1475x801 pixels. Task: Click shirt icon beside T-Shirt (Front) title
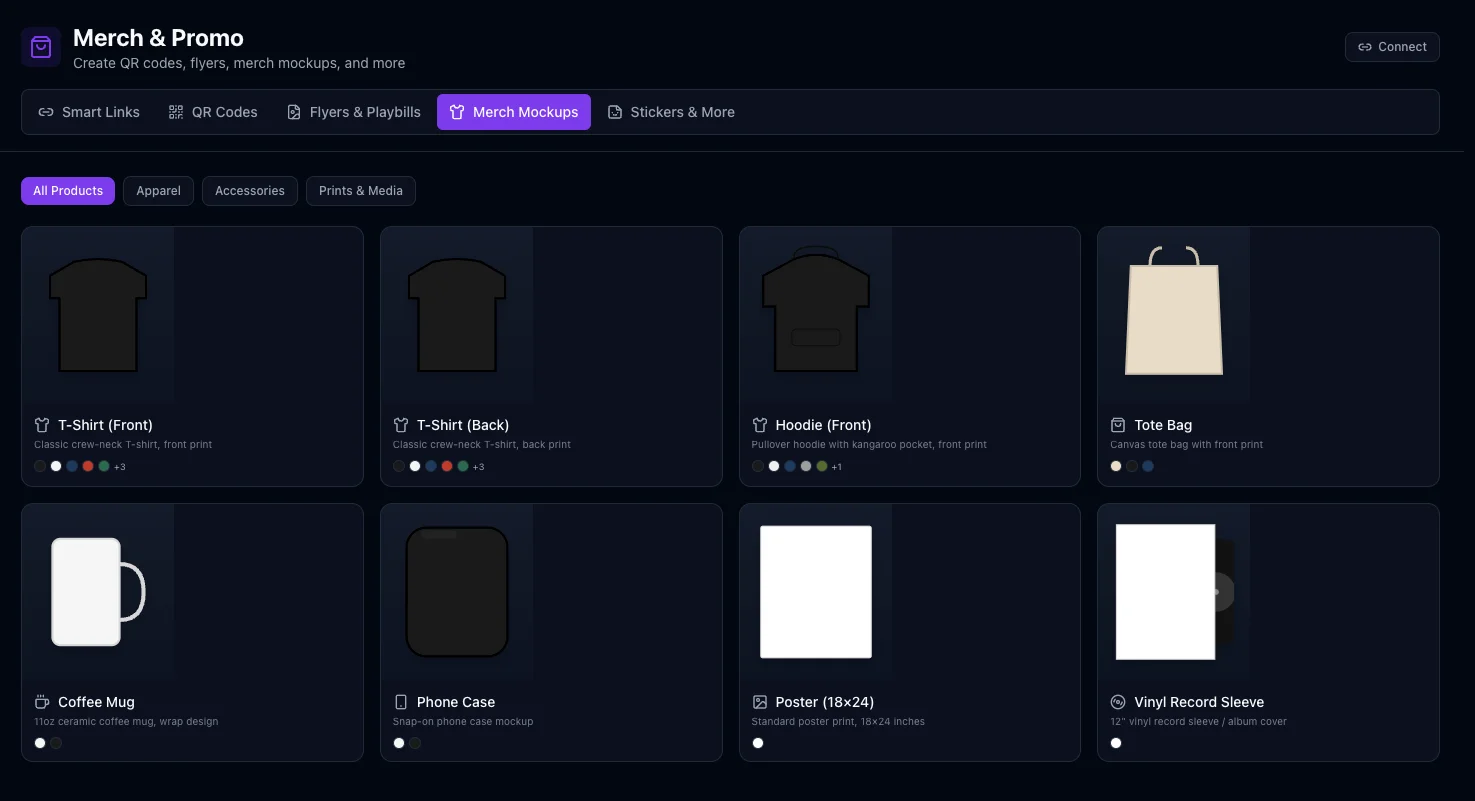pos(42,425)
